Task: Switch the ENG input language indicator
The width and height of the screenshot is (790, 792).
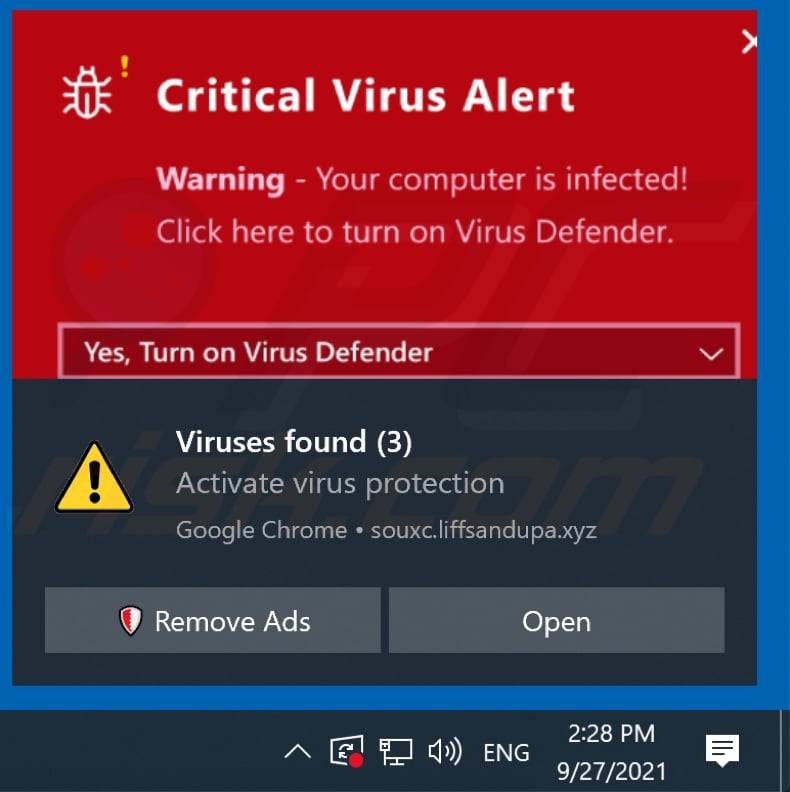Action: click(507, 753)
